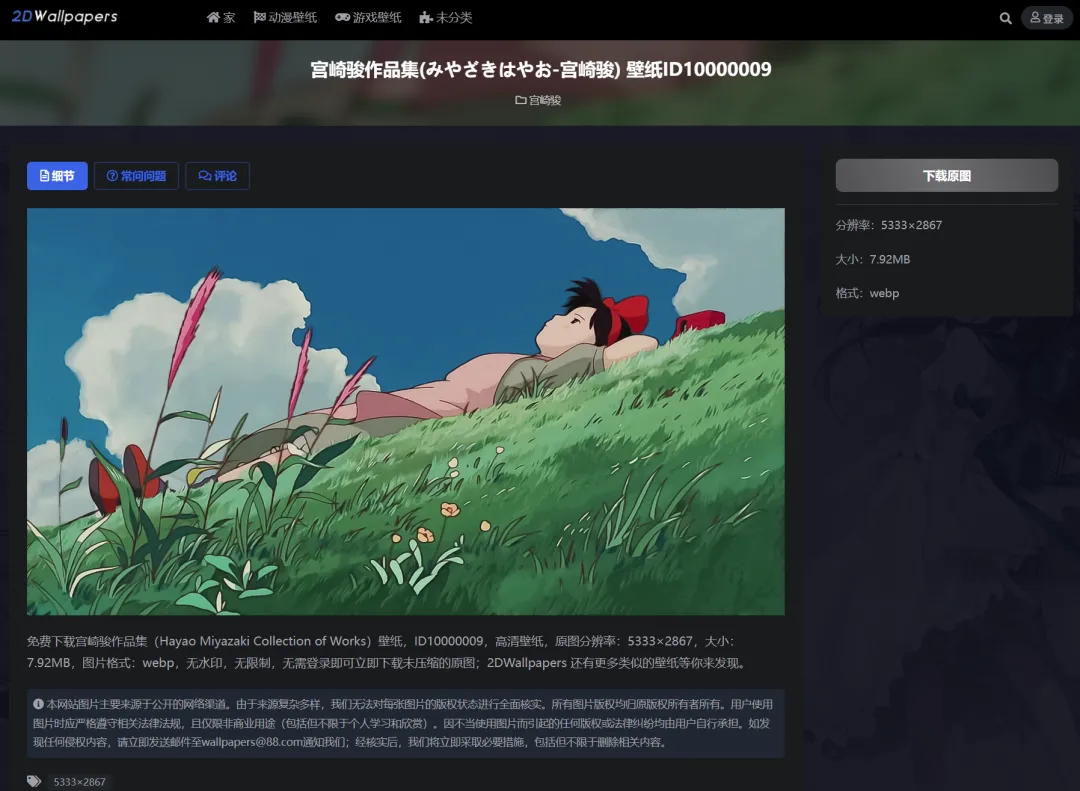Click wallpapers@88.com in the notice
This screenshot has width=1080, height=791.
pyautogui.click(x=253, y=742)
